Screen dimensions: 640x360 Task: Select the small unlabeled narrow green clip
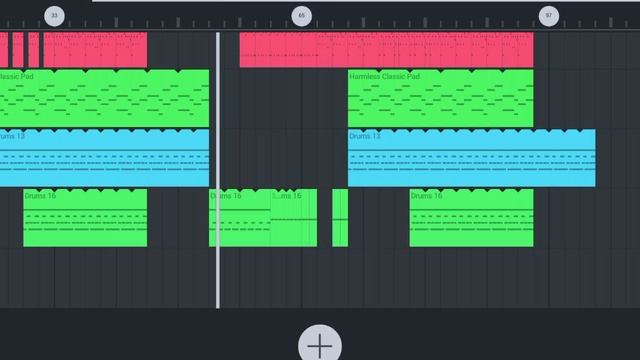point(340,218)
